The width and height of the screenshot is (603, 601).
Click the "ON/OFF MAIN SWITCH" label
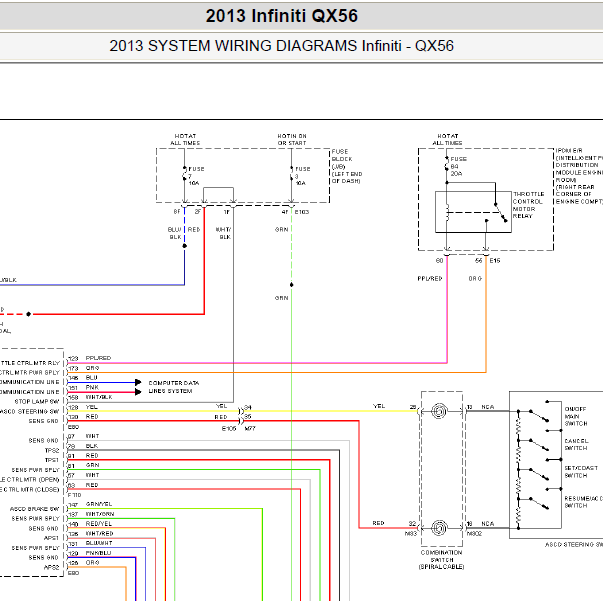576,416
